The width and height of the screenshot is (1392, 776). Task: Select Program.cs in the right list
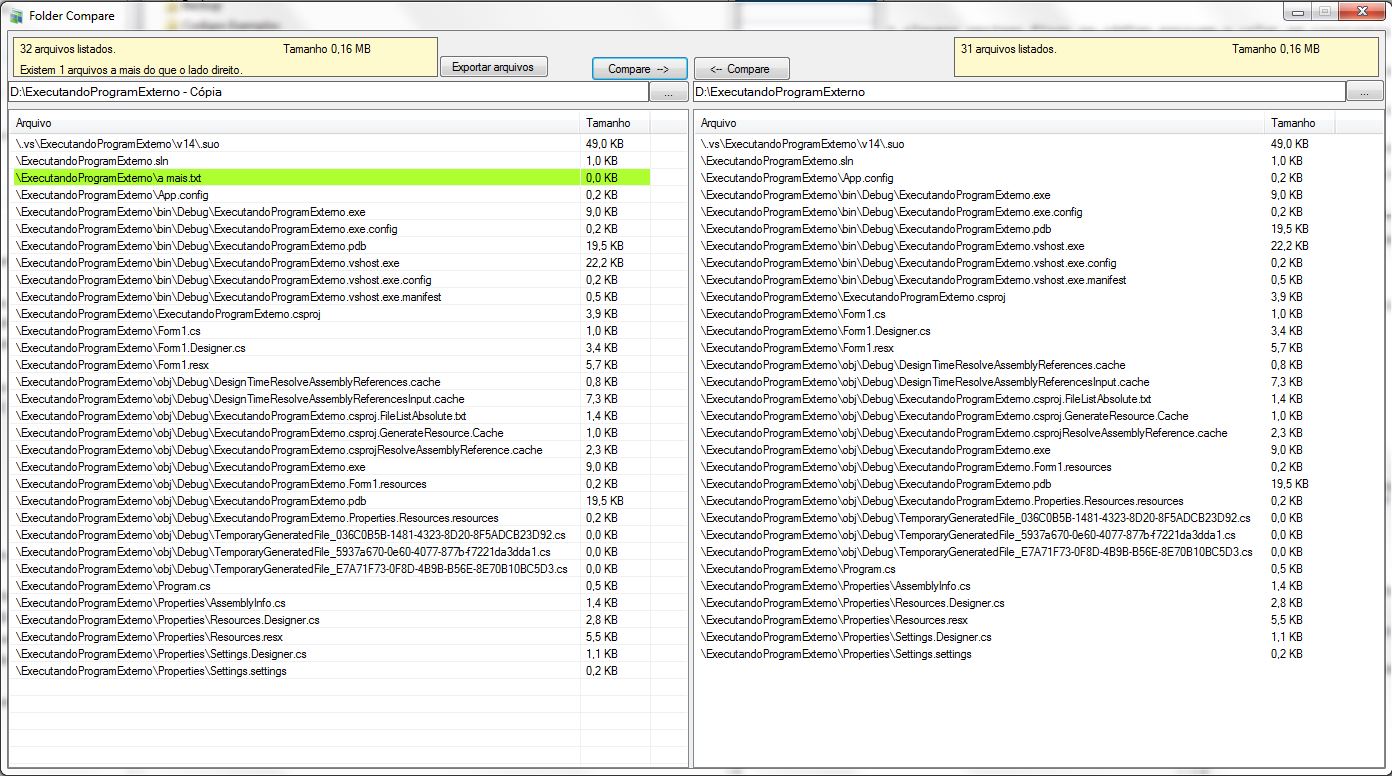pyautogui.click(x=799, y=569)
